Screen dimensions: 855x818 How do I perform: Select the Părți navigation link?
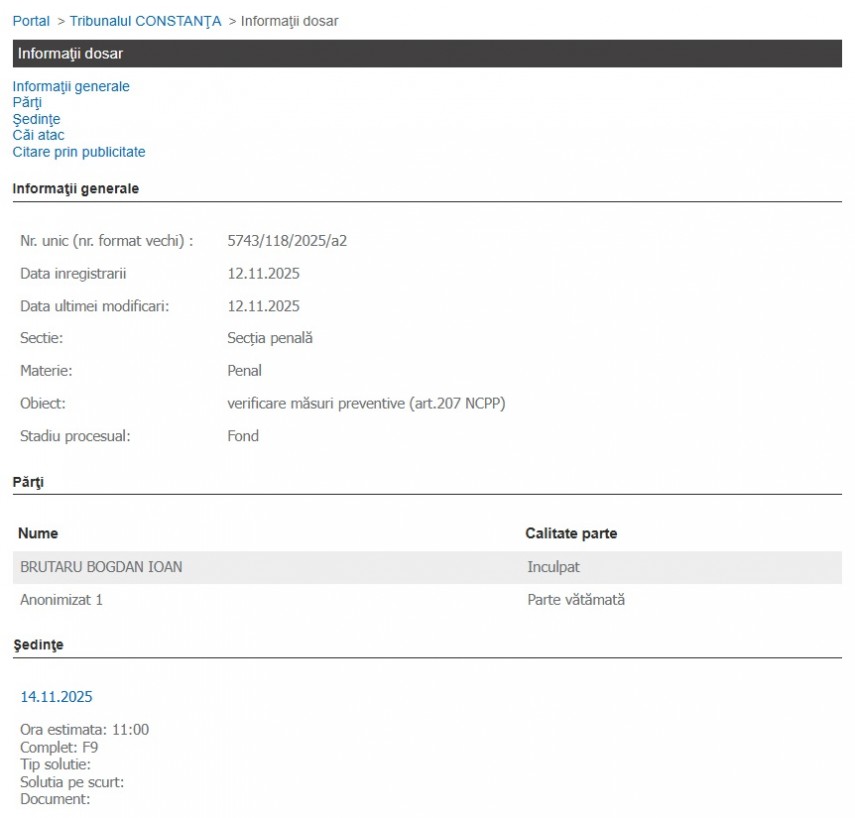click(27, 102)
